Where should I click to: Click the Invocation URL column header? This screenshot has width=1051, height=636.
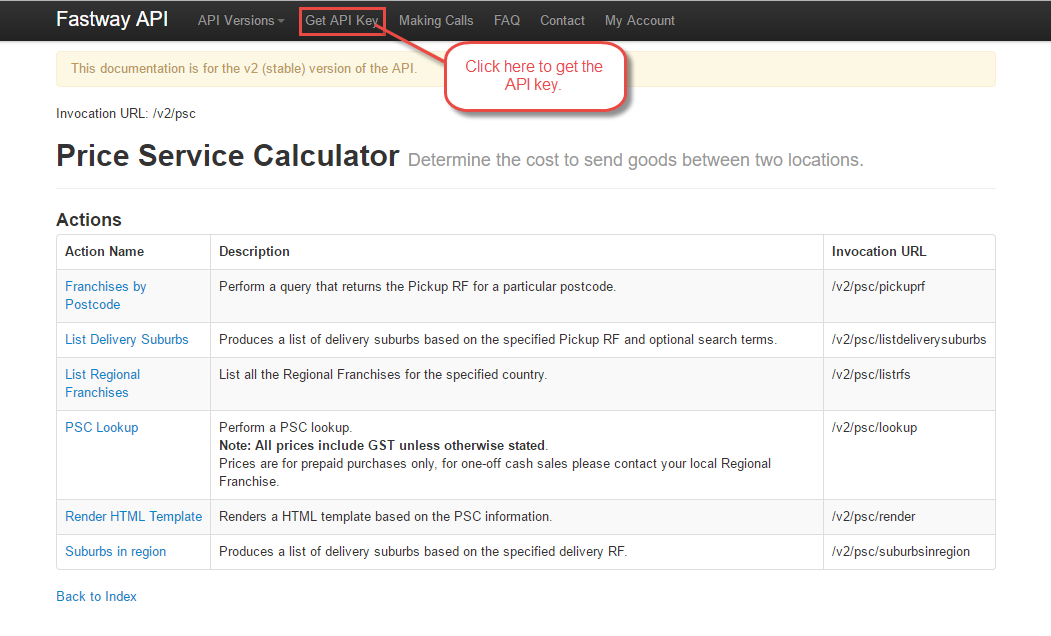click(879, 251)
